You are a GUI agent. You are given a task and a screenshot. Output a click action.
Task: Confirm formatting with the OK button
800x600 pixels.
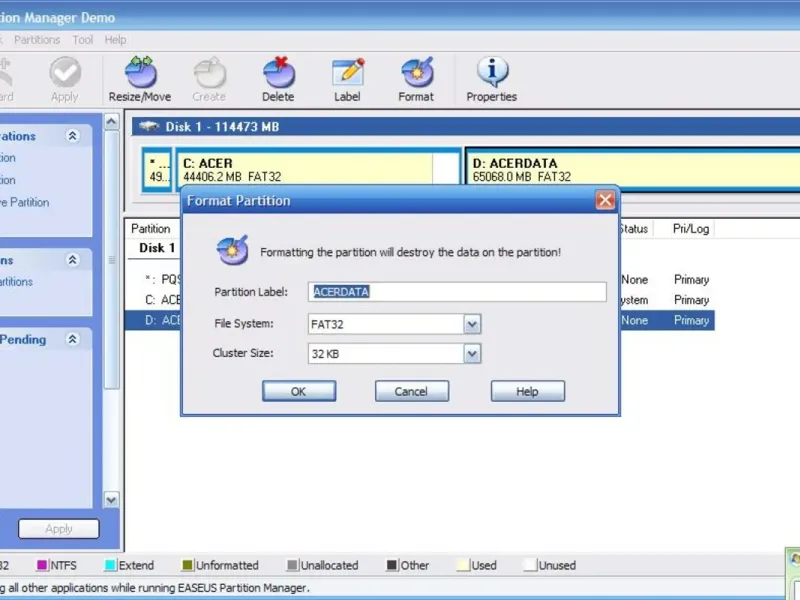tap(299, 391)
